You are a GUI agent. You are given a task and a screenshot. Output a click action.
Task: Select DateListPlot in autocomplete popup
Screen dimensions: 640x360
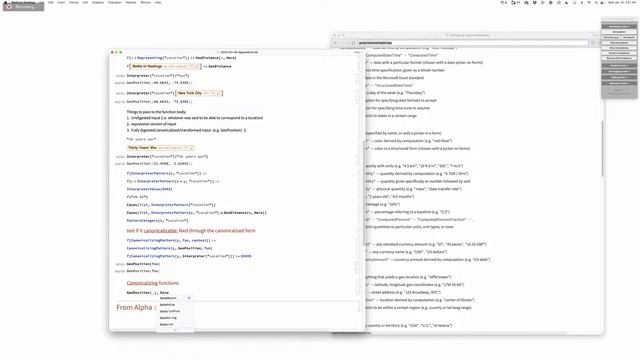tap(170, 311)
